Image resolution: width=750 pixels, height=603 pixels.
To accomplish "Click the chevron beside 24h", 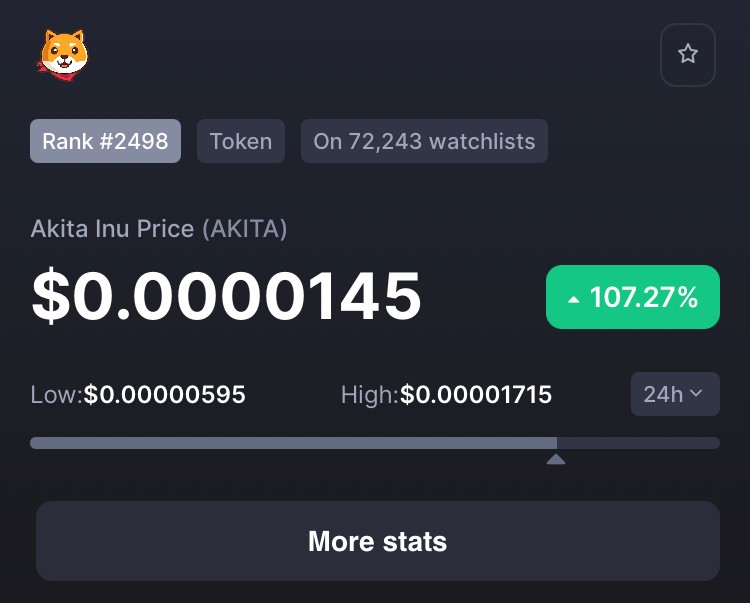I will [696, 393].
